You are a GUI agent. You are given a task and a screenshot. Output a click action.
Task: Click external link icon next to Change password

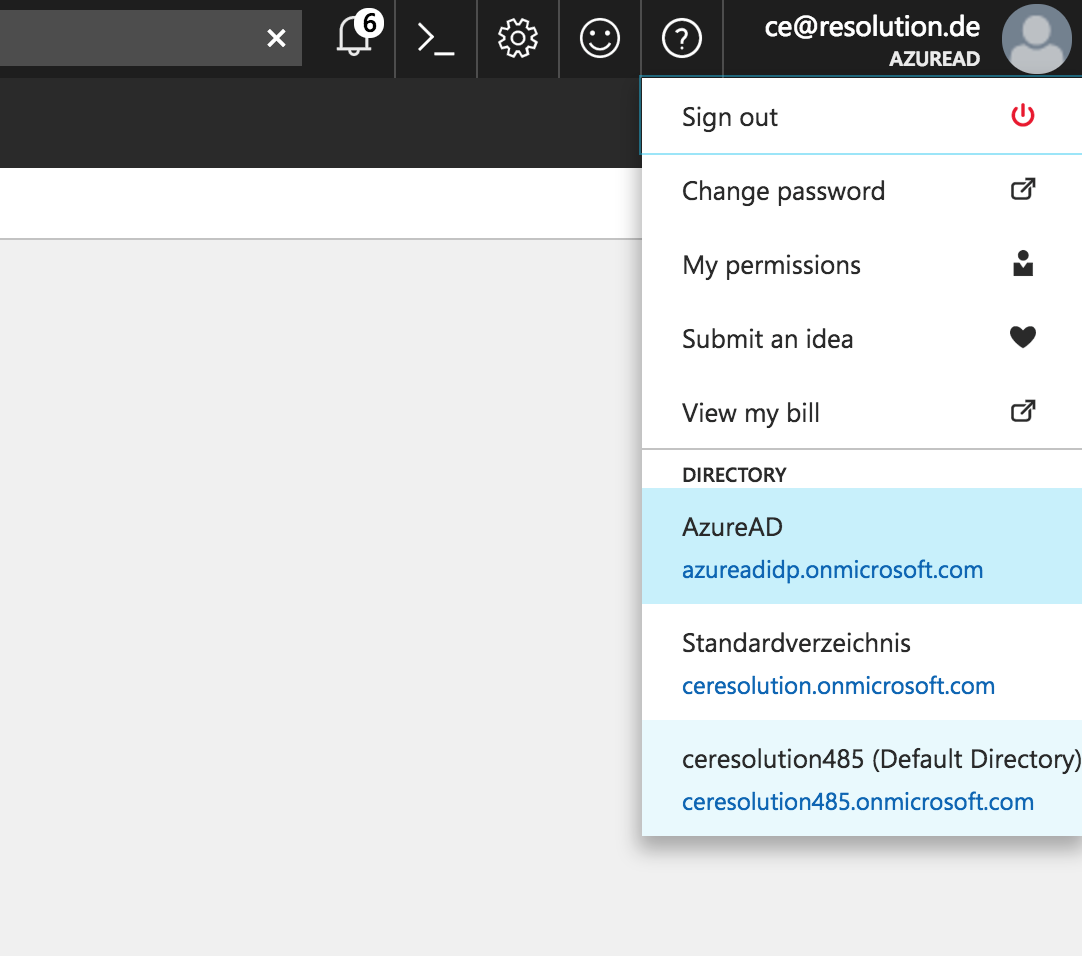[1023, 189]
